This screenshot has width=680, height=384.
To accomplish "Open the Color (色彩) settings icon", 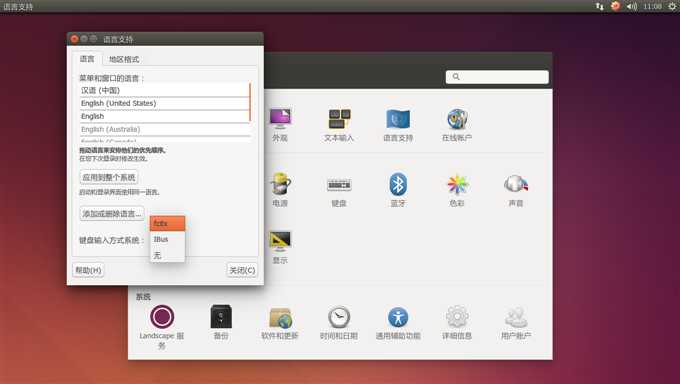I will 457,184.
